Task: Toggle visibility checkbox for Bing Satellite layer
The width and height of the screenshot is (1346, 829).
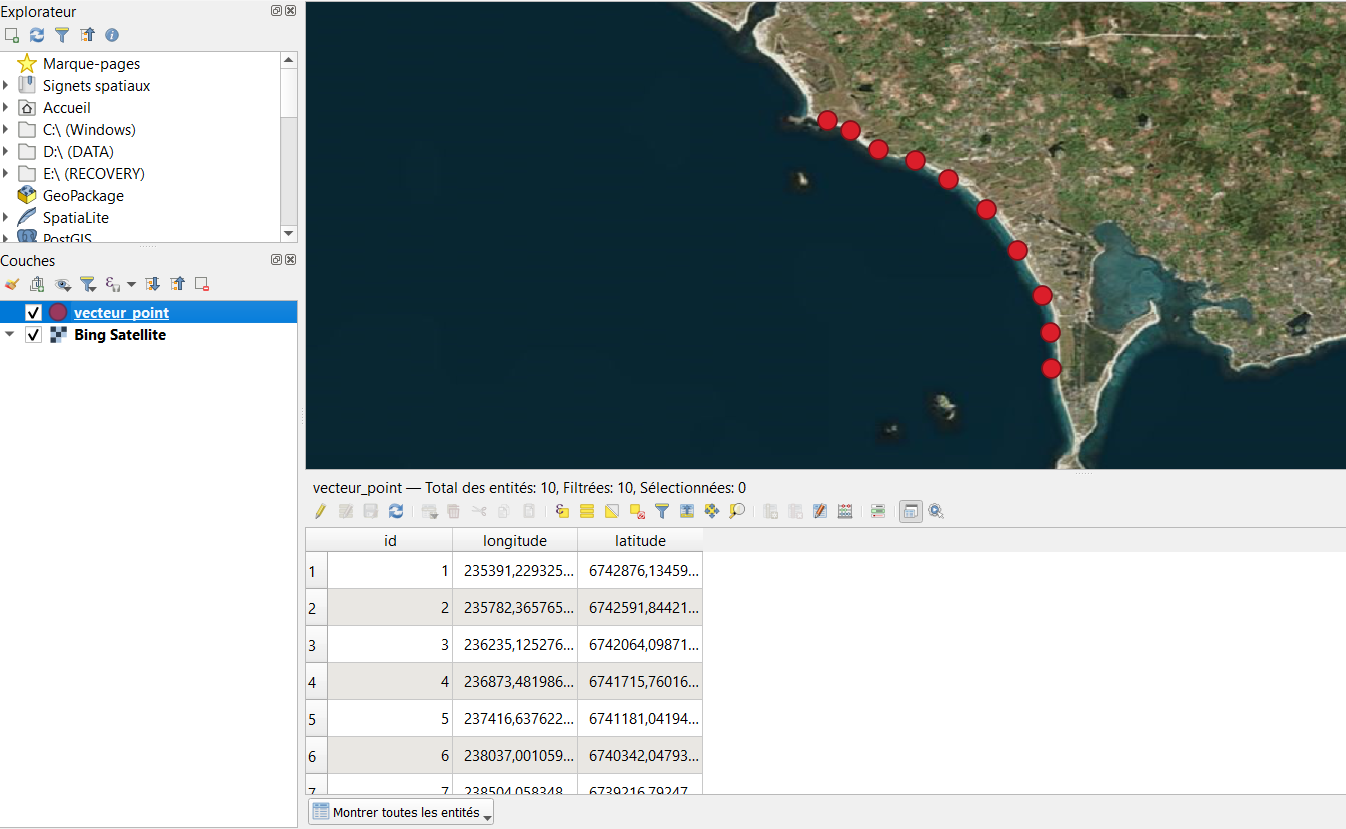Action: [x=33, y=335]
